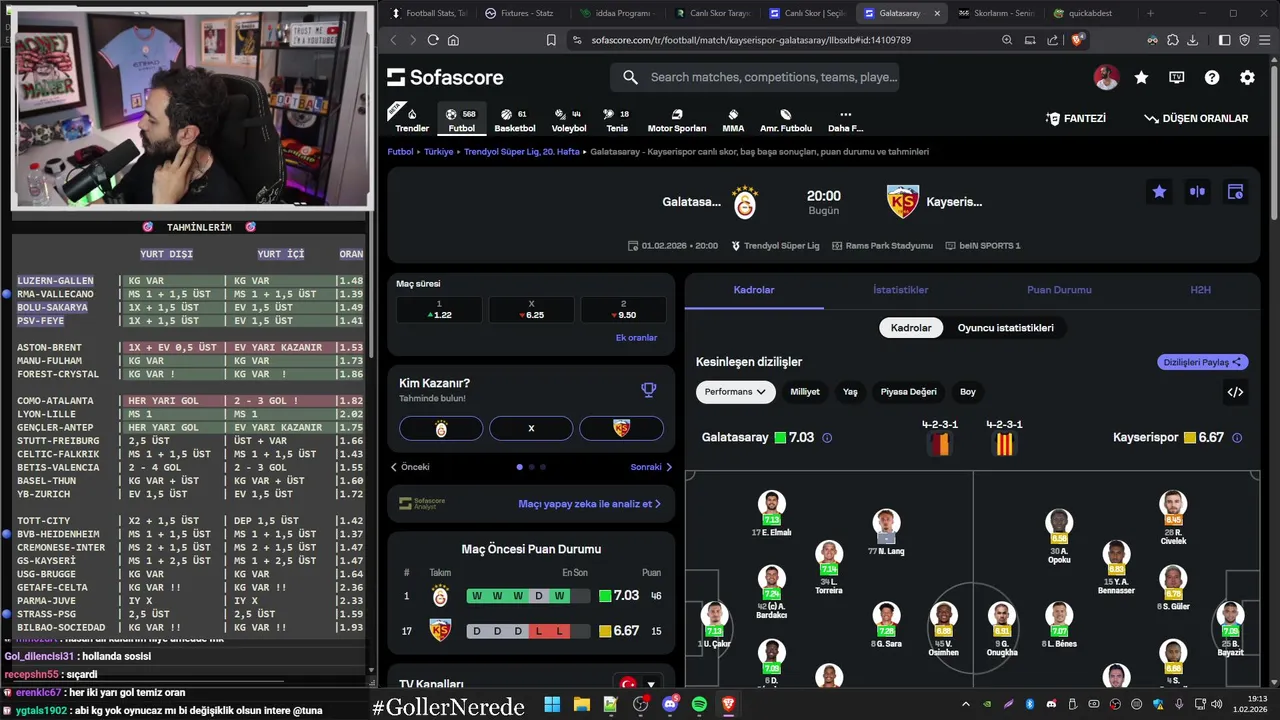Open Windows Start menu
The height and width of the screenshot is (720, 1280).
(552, 705)
